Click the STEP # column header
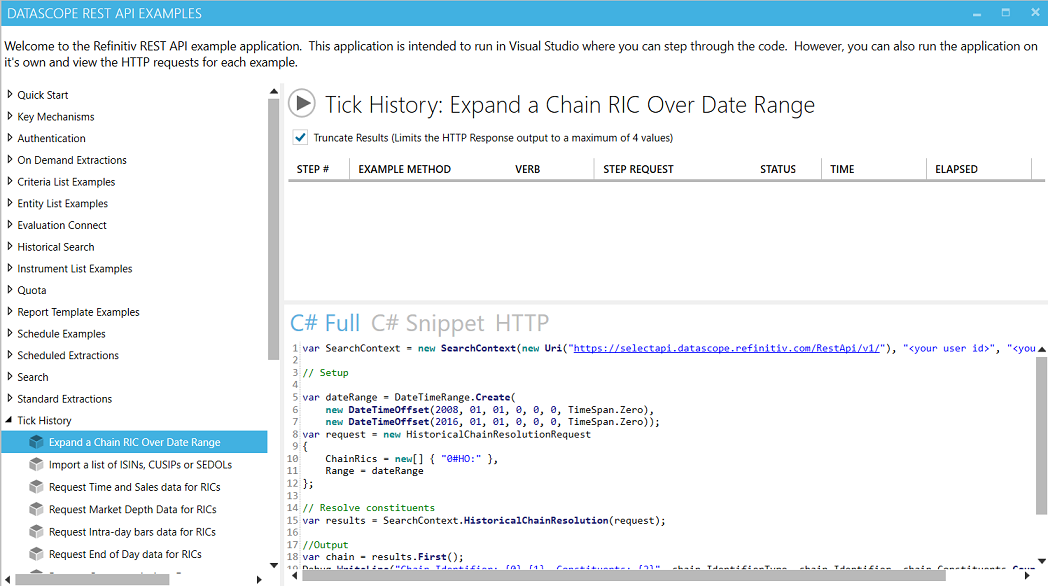Viewport: 1048px width, 586px height. (313, 169)
